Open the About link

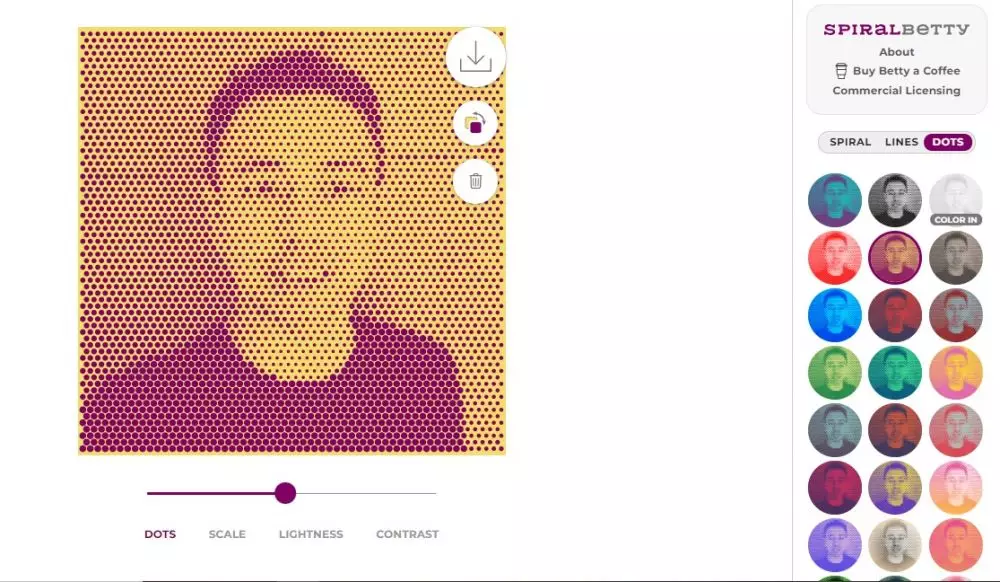[896, 52]
